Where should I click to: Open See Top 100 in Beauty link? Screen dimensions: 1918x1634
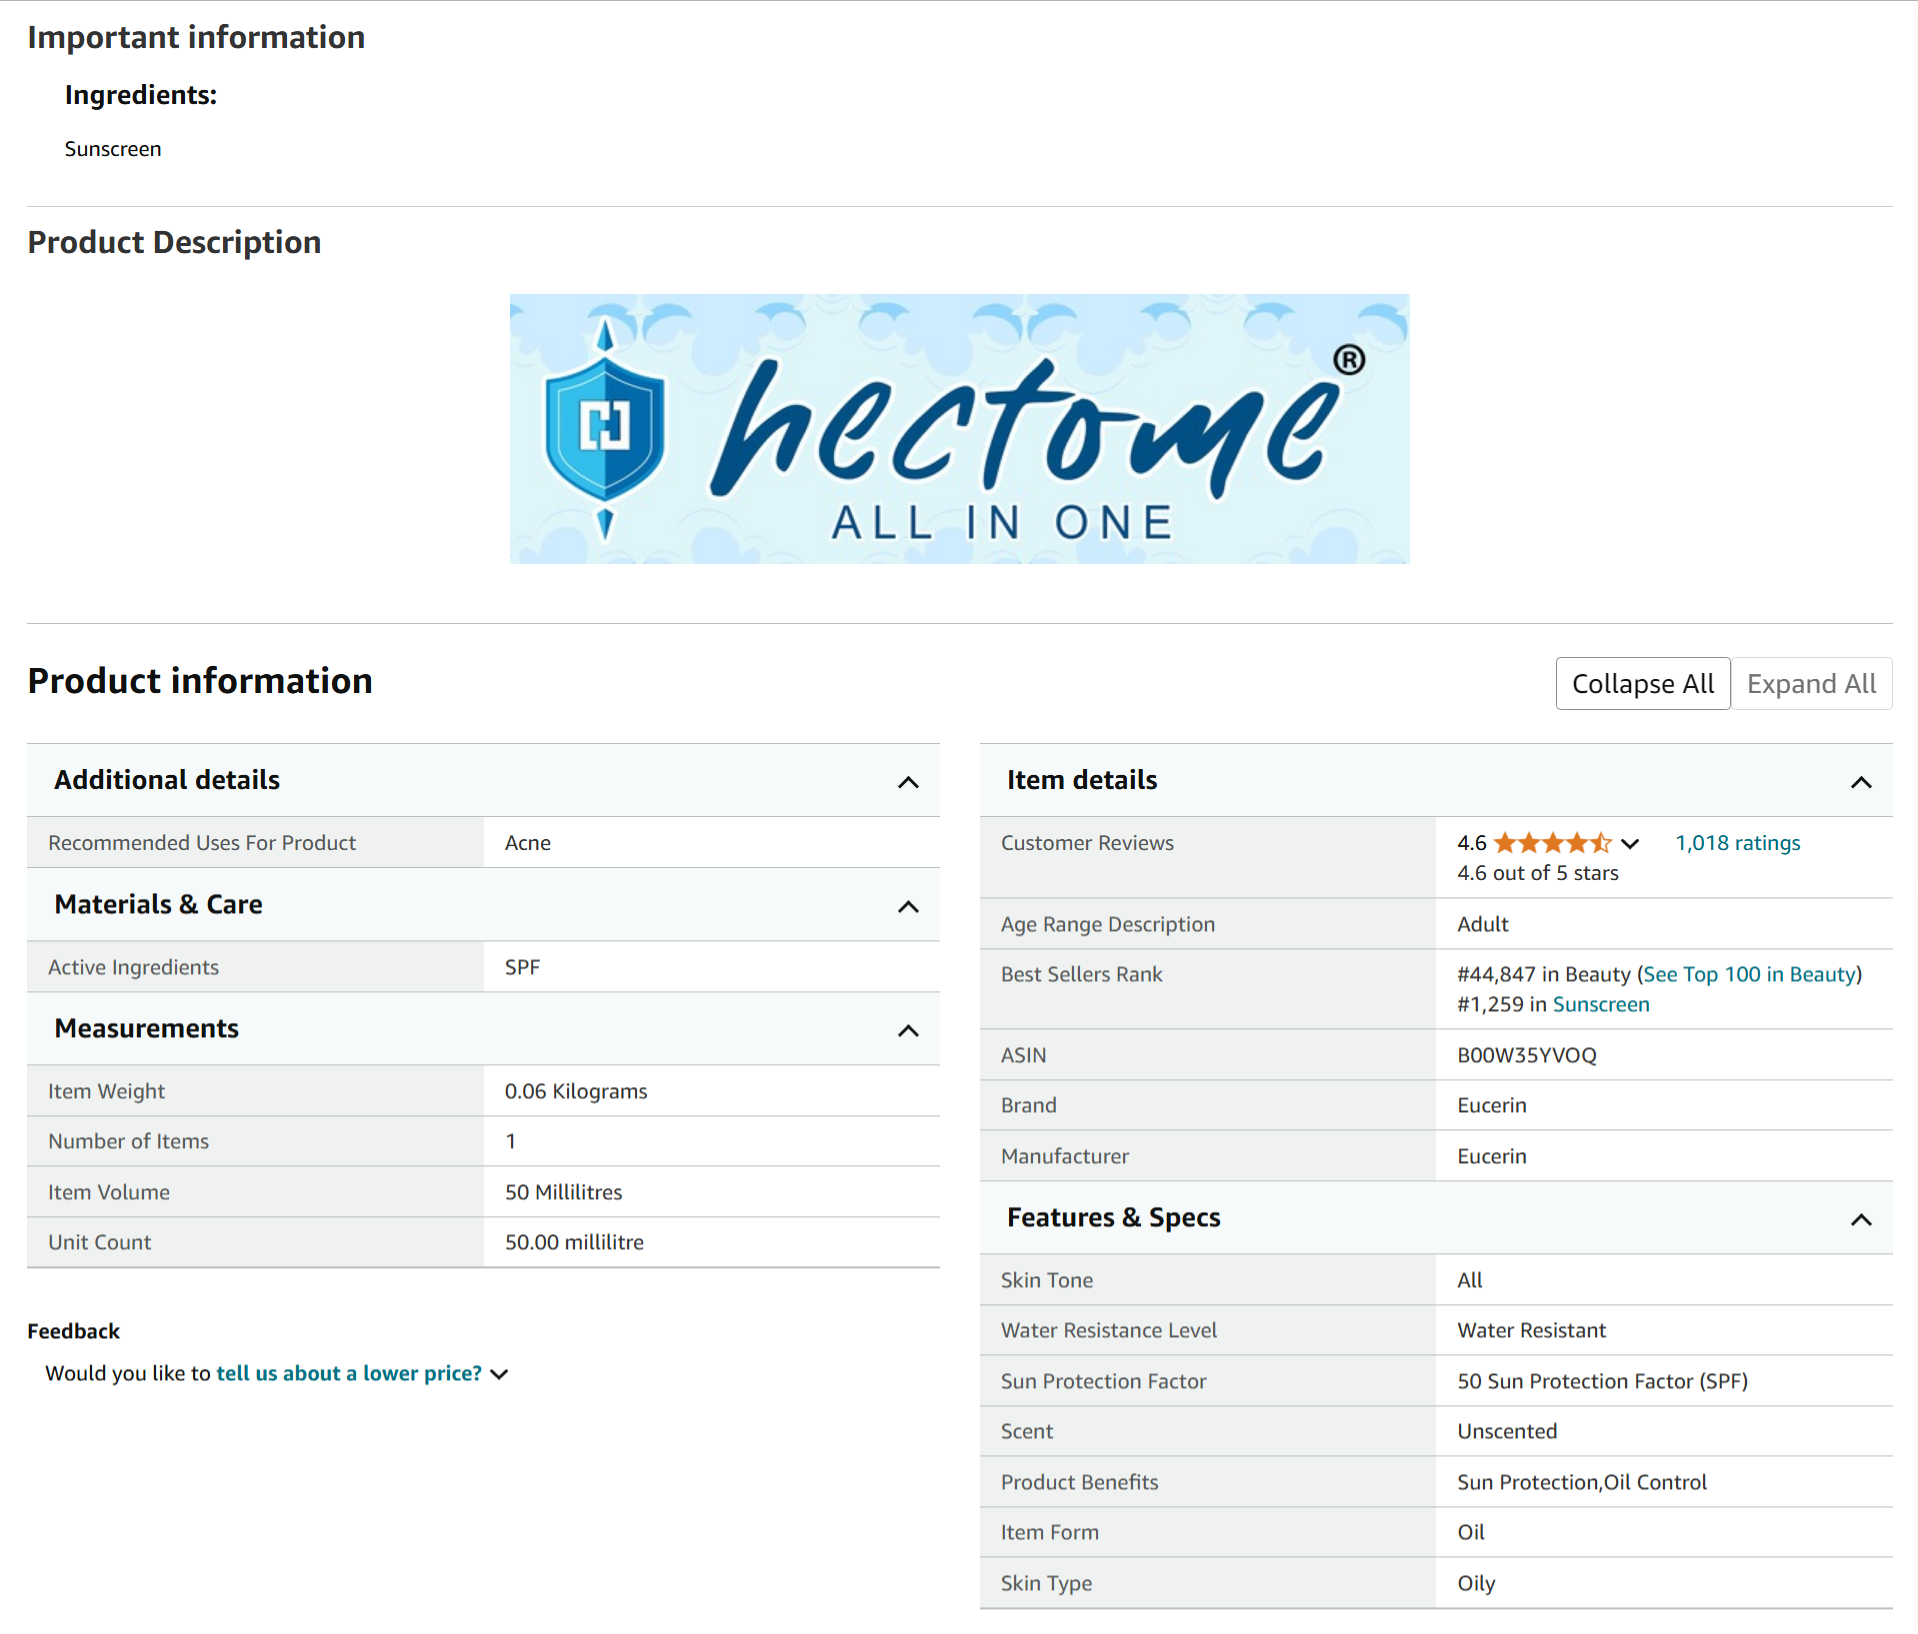[x=1749, y=974]
